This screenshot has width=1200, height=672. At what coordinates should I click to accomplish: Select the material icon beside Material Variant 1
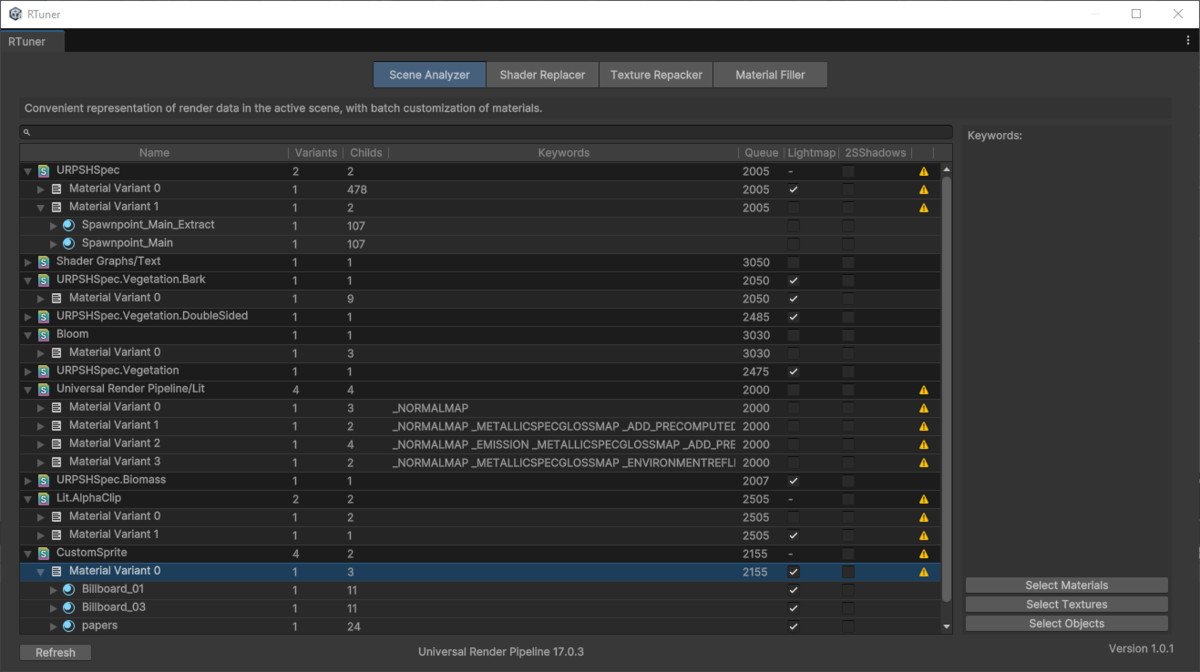point(56,206)
